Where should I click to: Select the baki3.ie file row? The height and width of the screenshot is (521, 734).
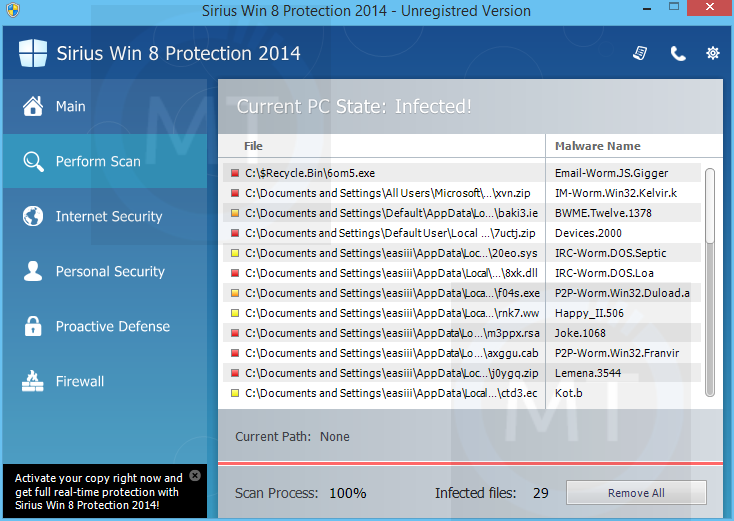[x=461, y=213]
